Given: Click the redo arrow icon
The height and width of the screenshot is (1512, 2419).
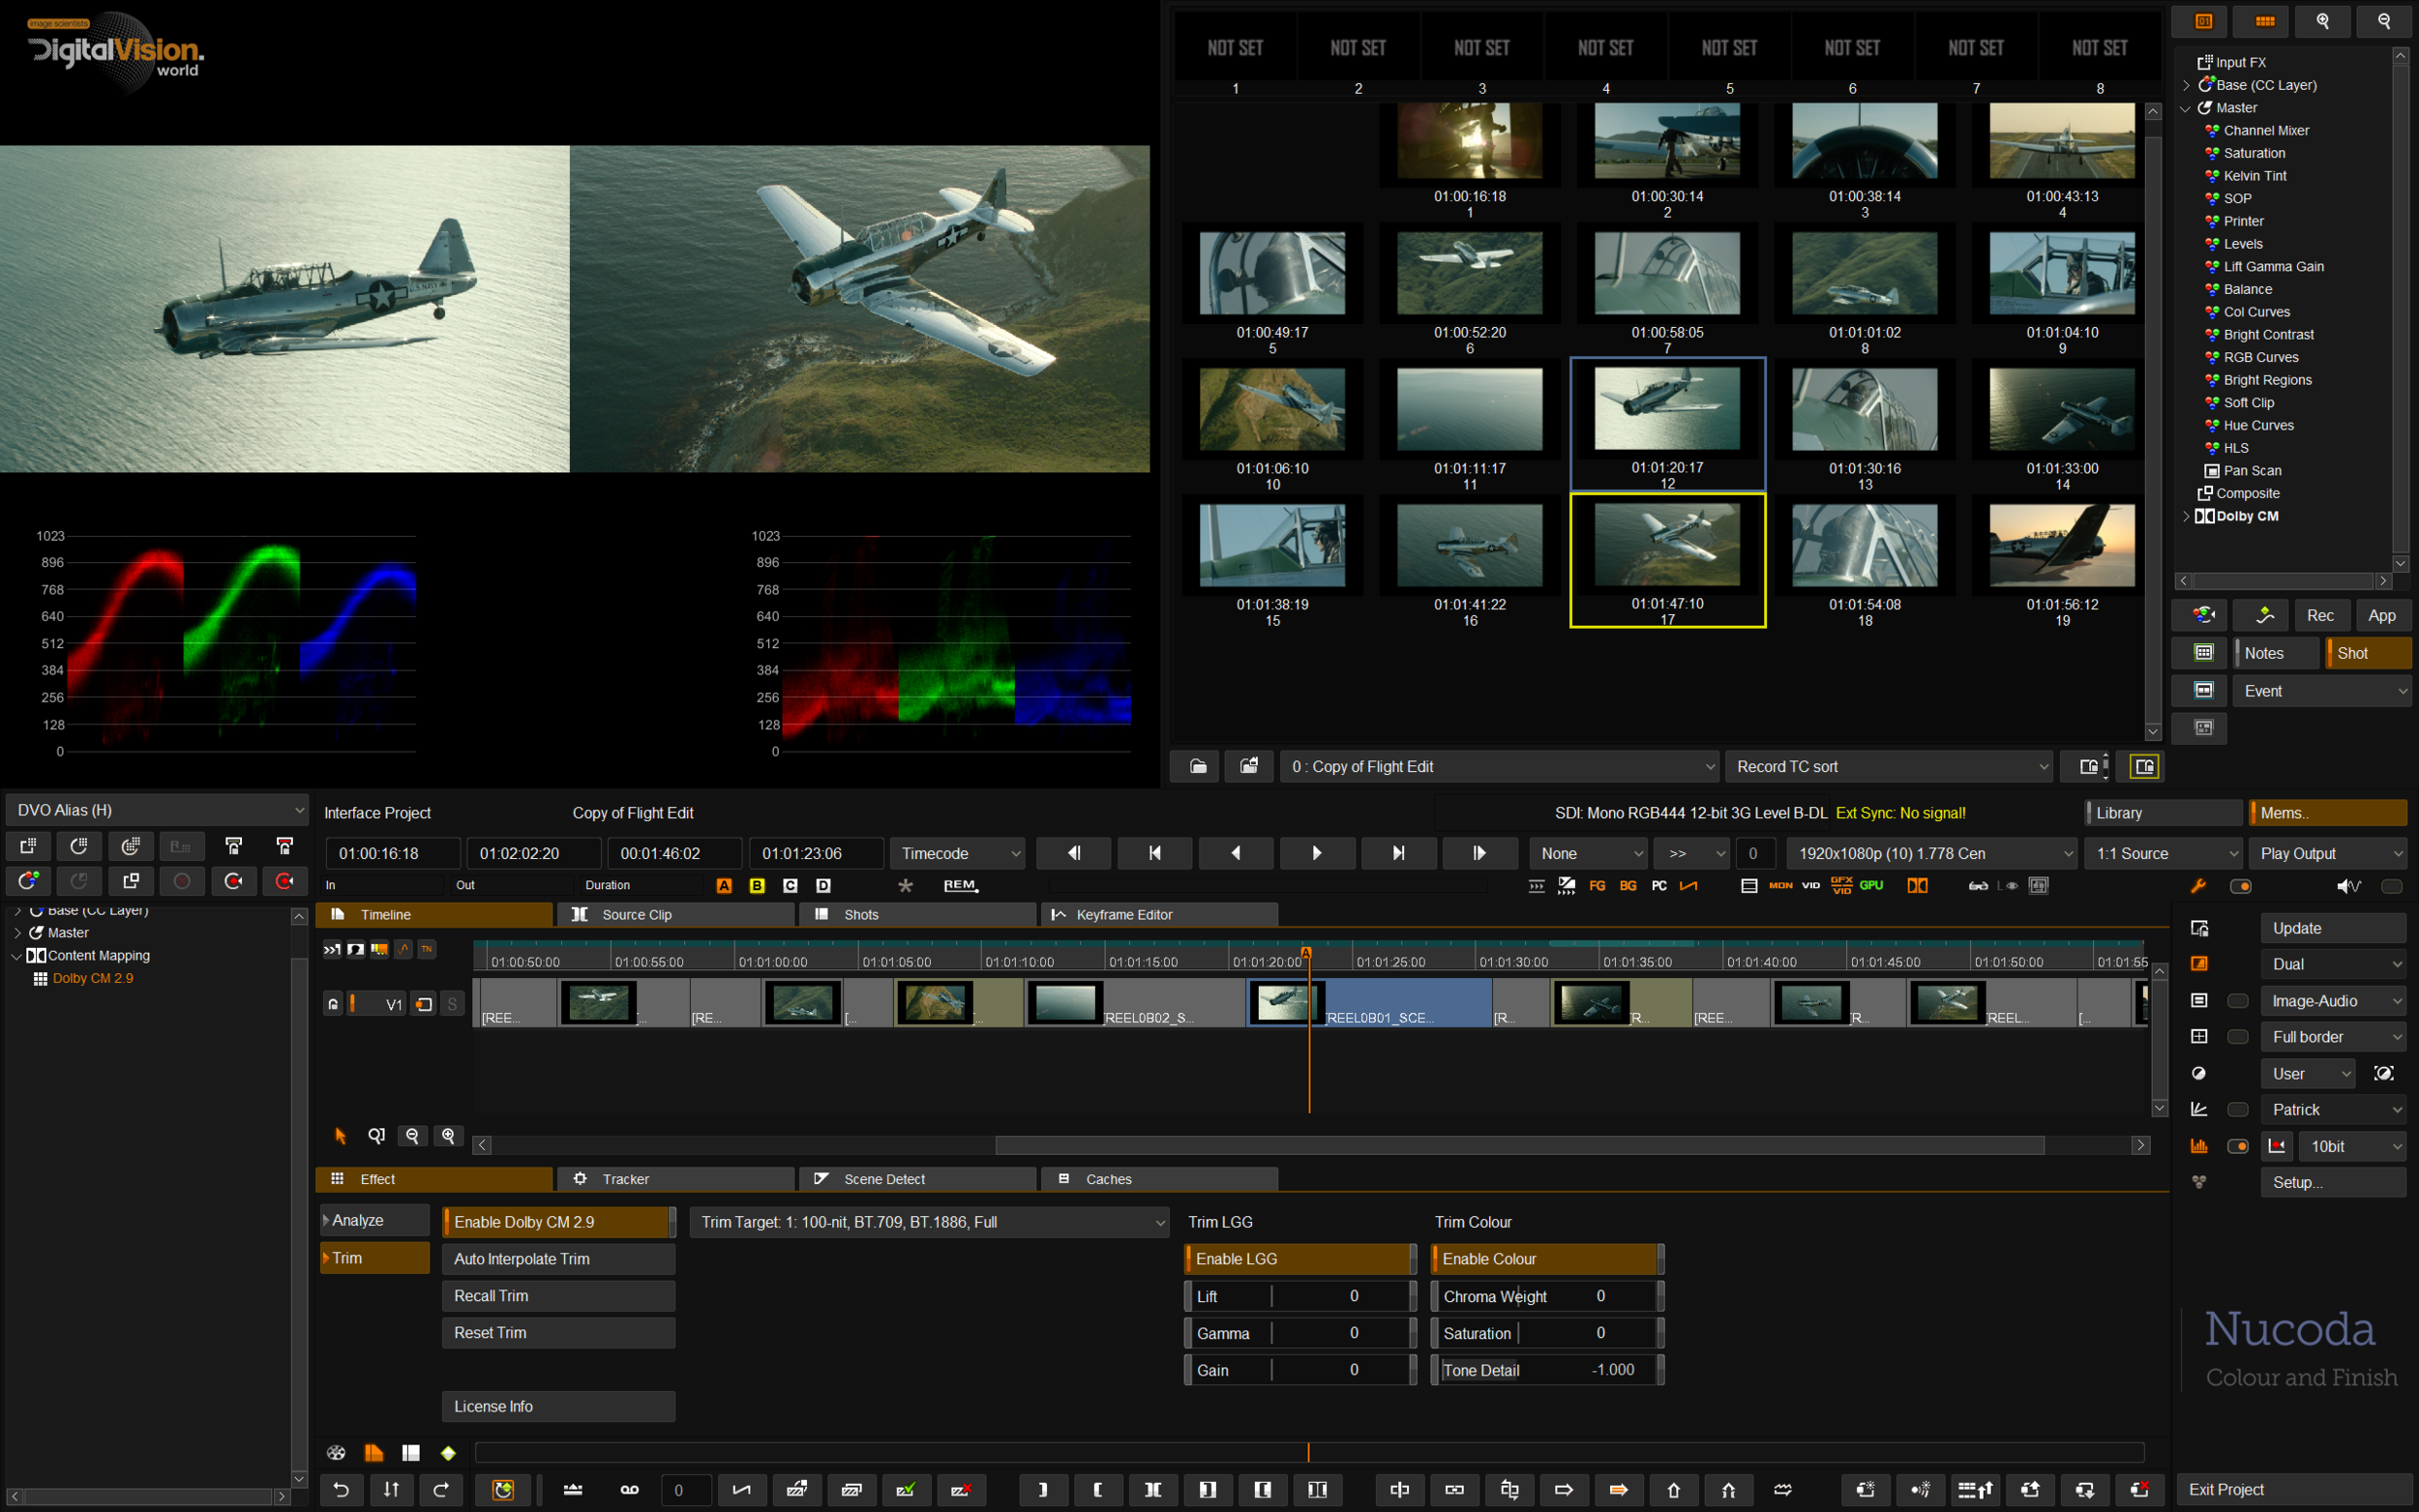Looking at the screenshot, I should 441,1490.
